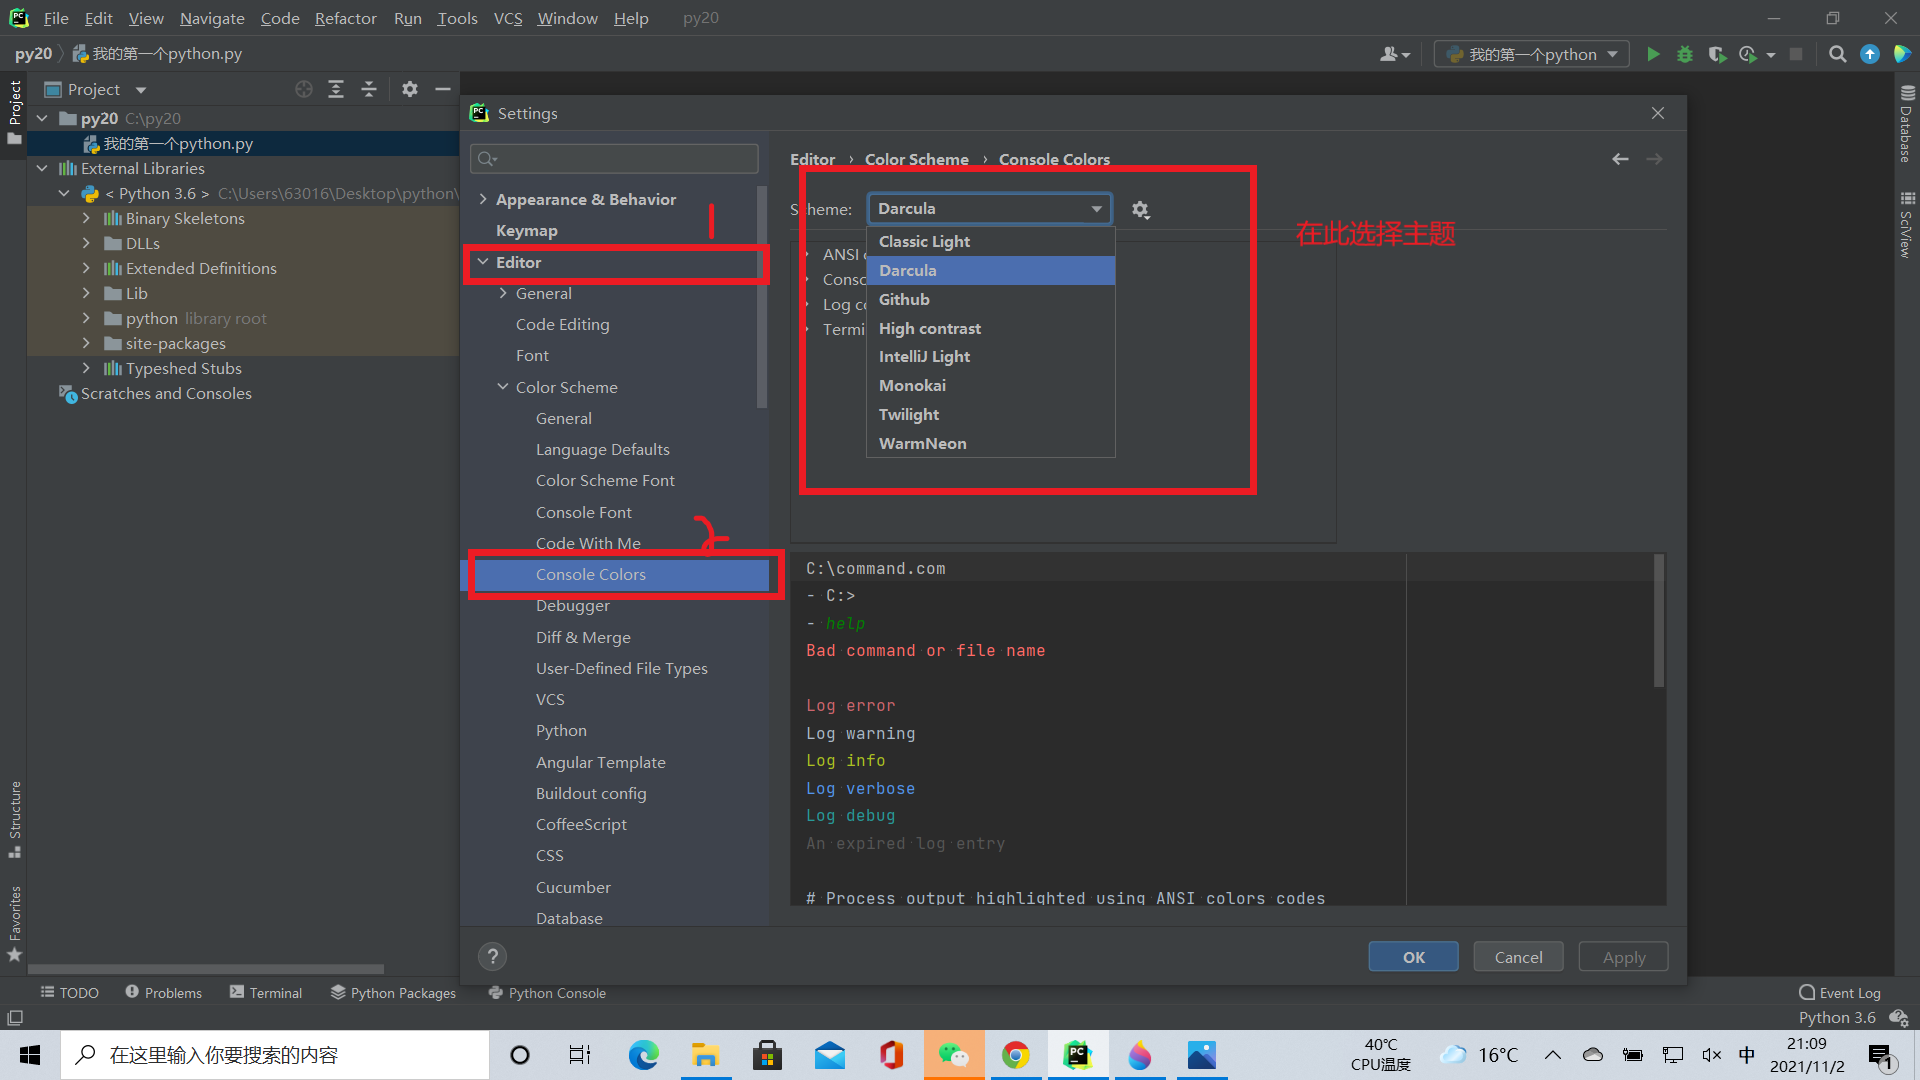Click the settings search field
This screenshot has width=1920, height=1080.
pos(615,159)
